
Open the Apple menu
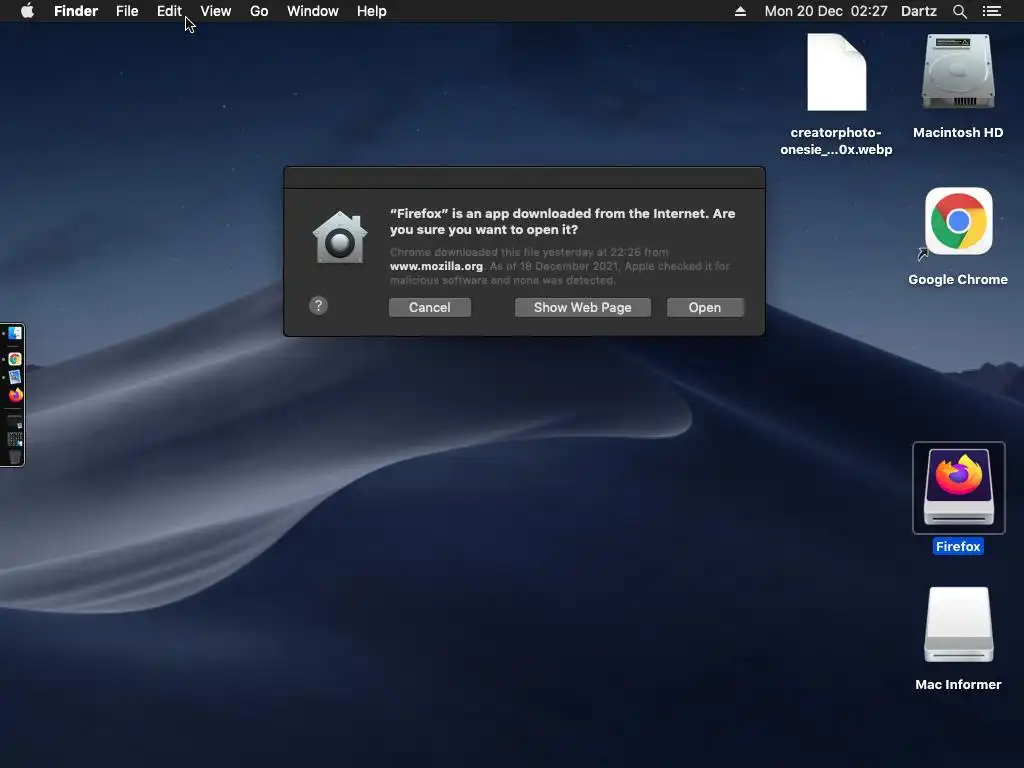click(27, 11)
